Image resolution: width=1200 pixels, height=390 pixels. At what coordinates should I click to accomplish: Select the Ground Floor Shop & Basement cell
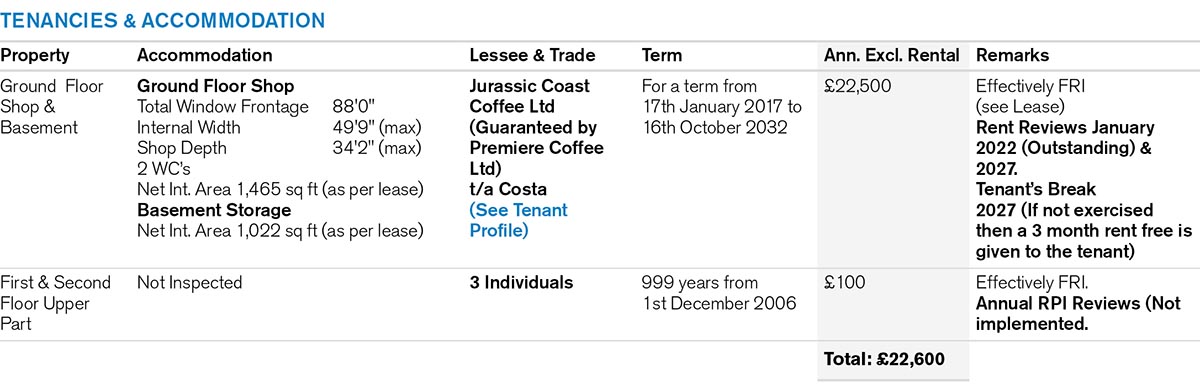click(52, 107)
